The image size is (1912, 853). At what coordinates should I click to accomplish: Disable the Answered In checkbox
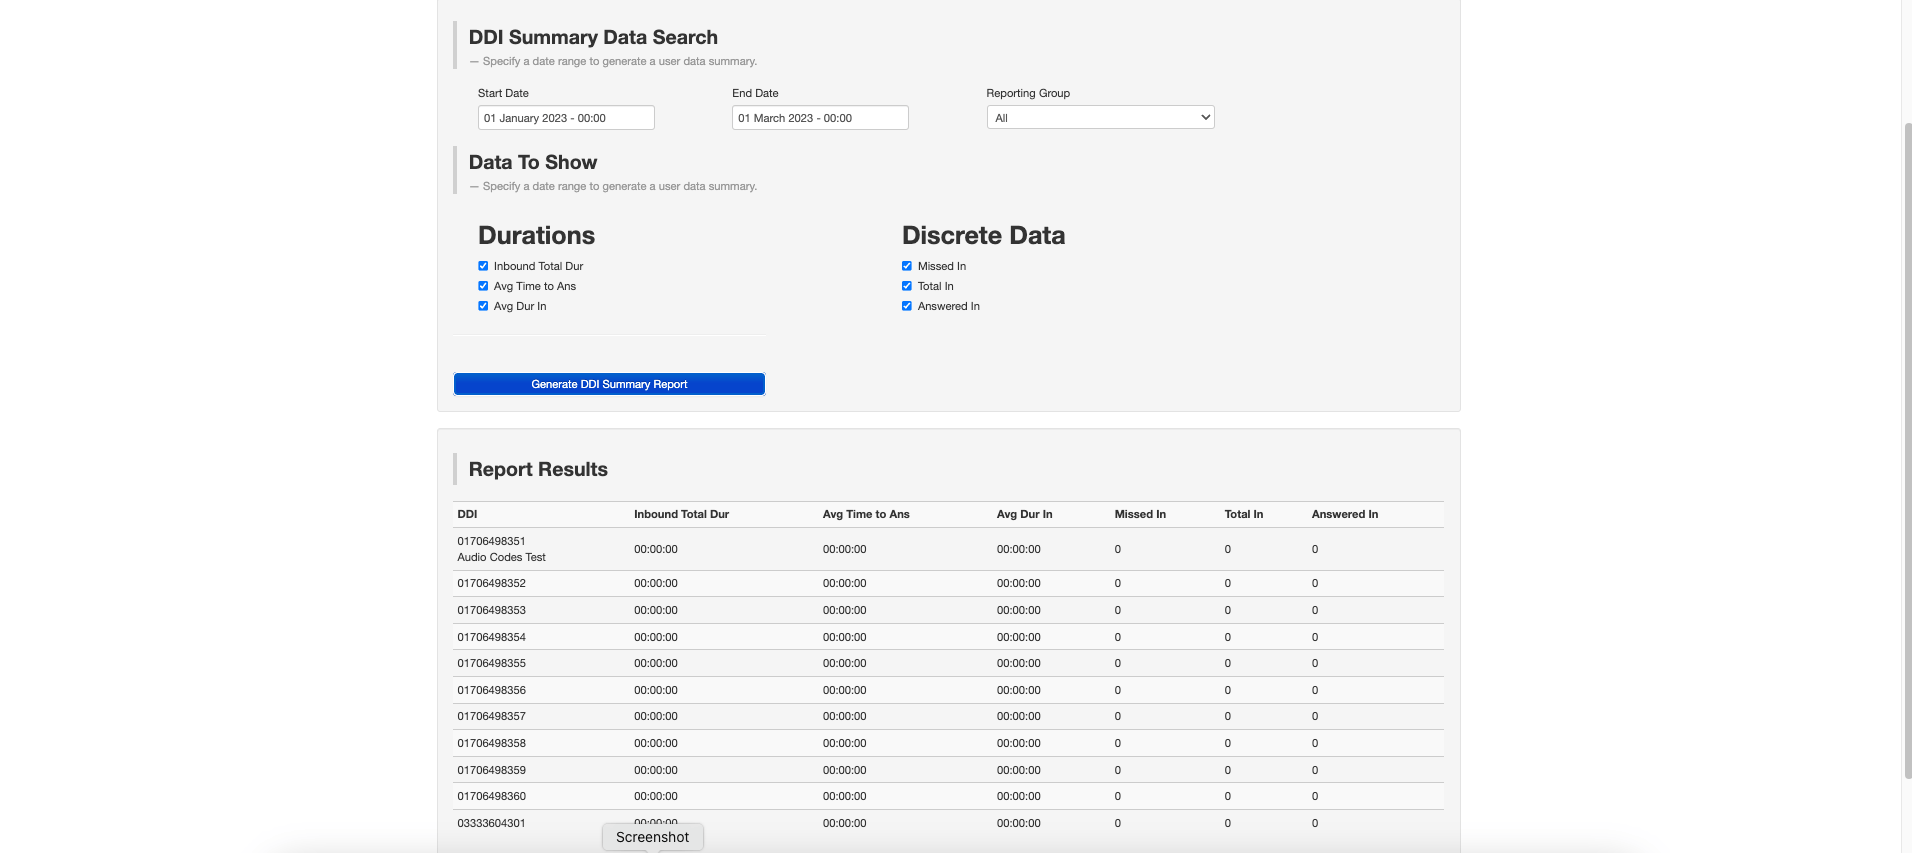(907, 306)
